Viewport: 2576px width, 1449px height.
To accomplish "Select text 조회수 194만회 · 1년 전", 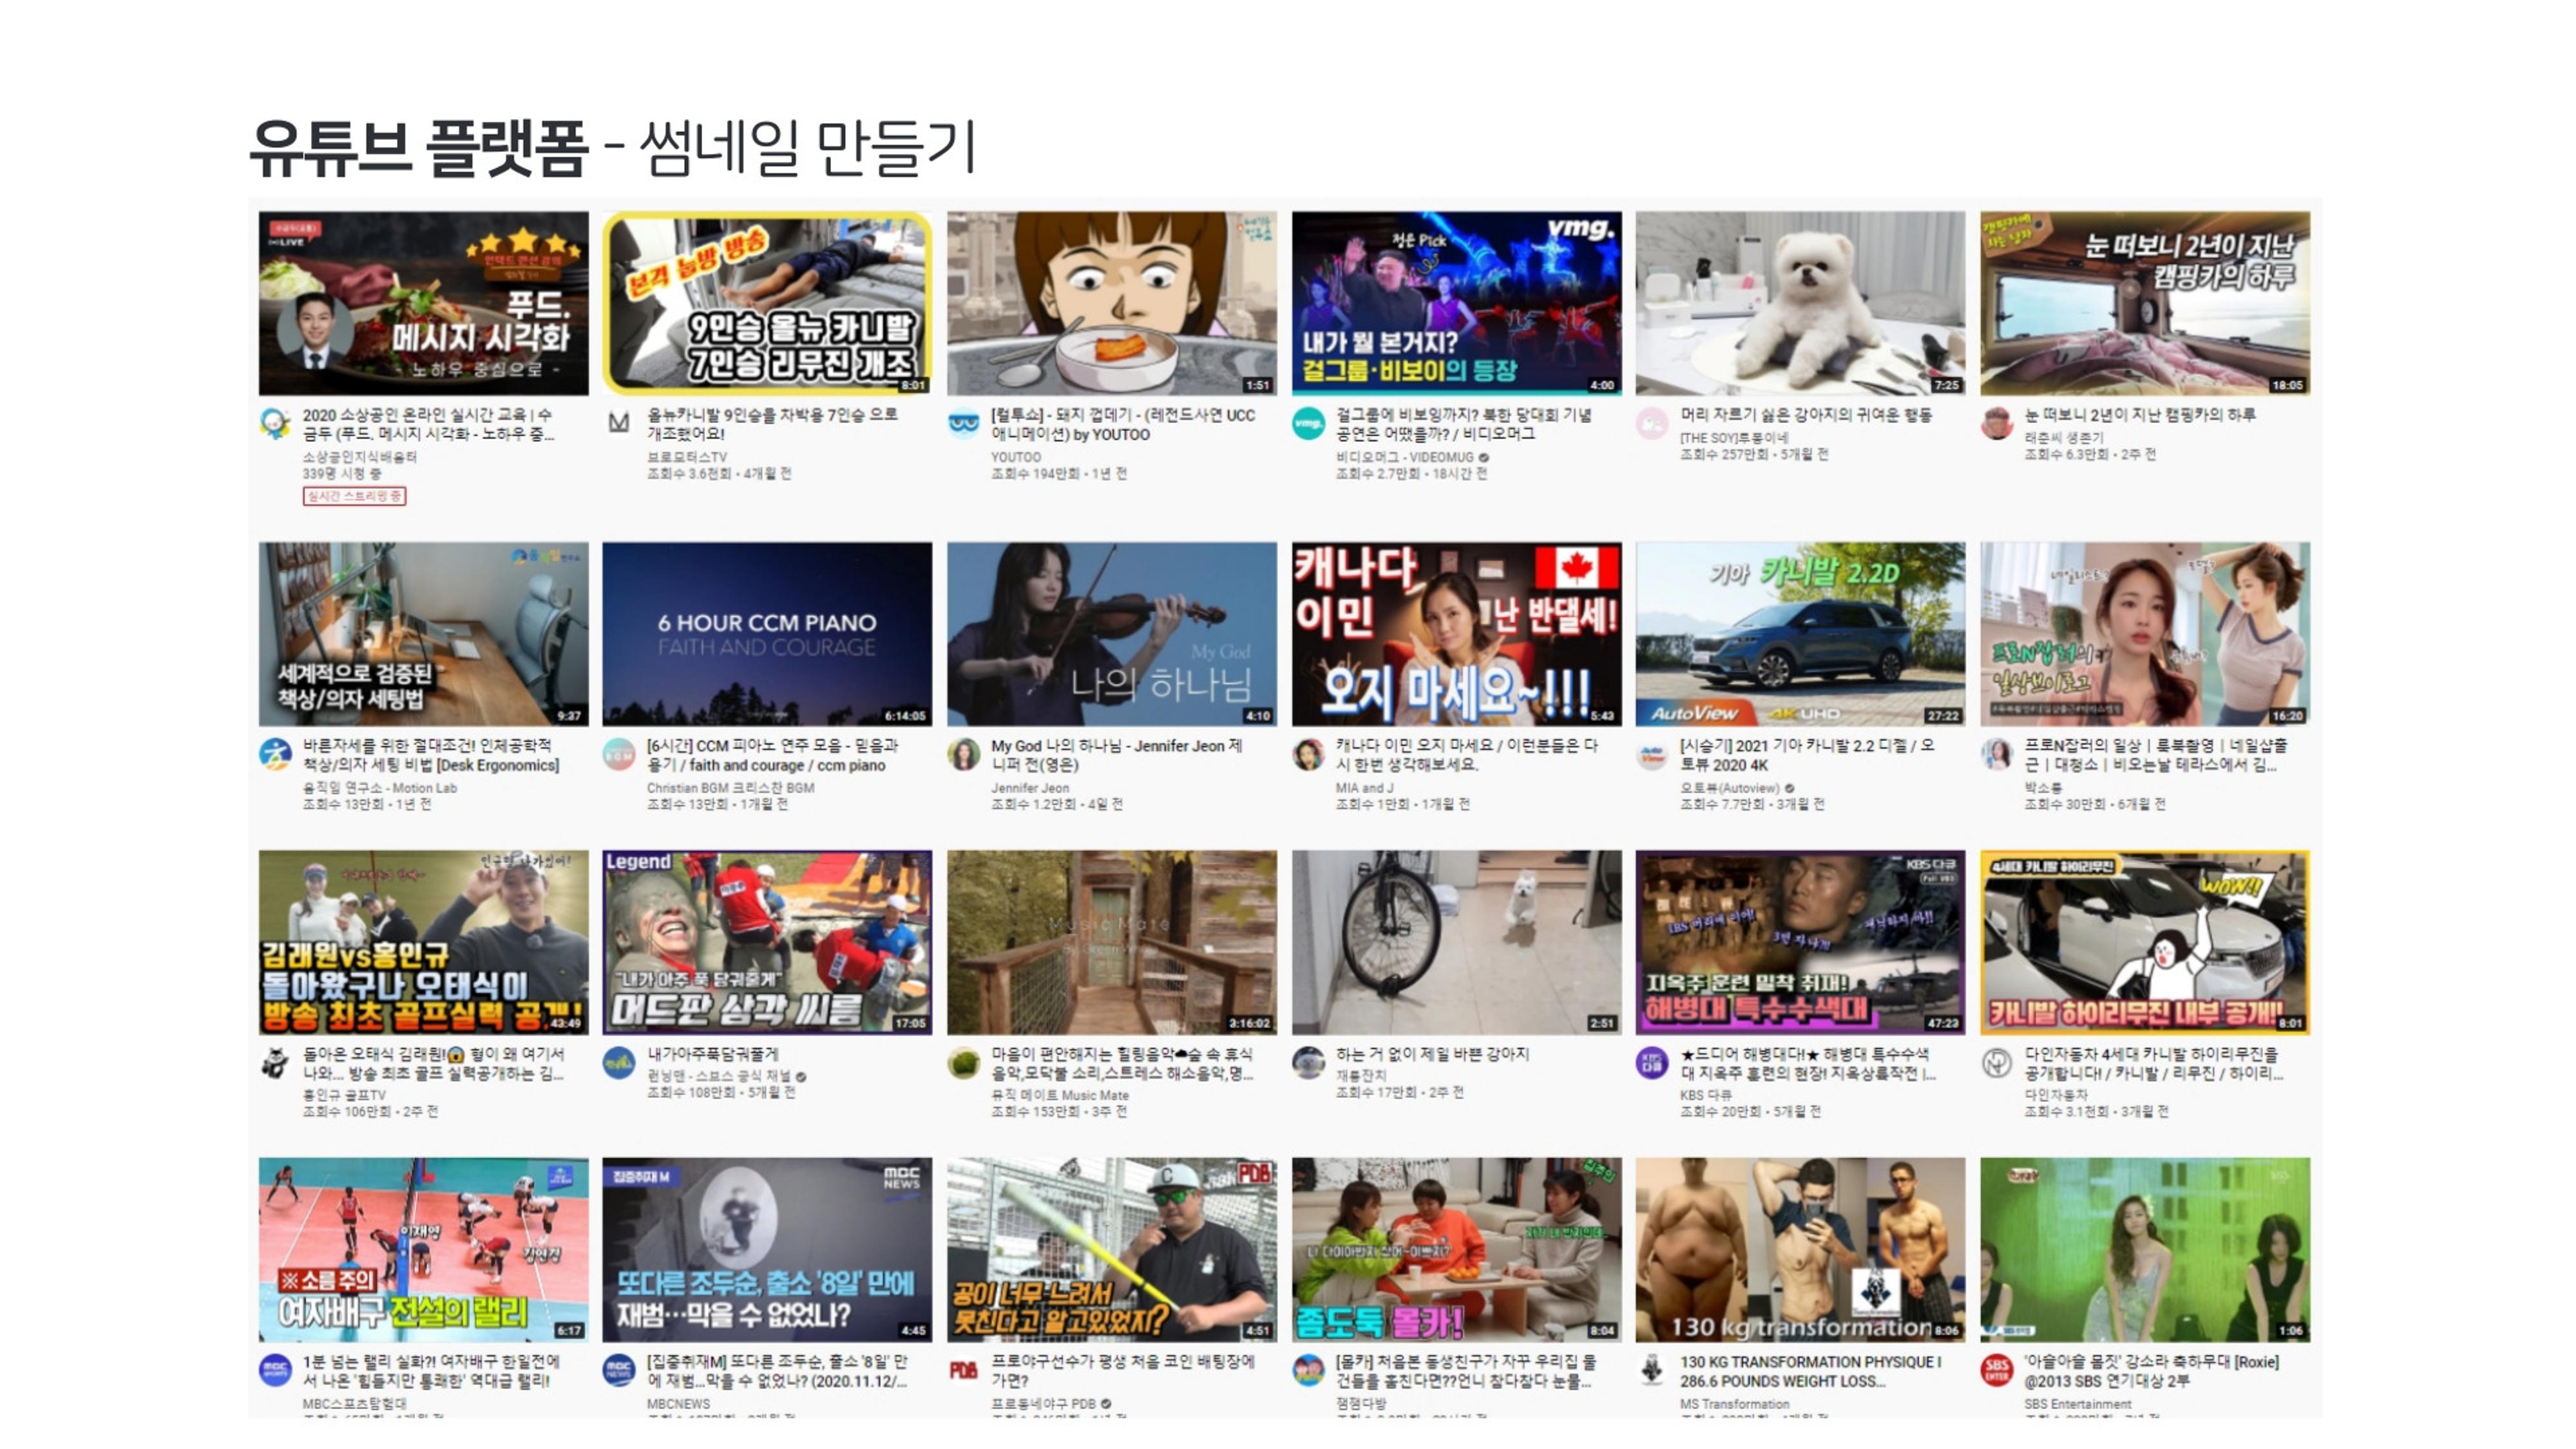I will [1059, 474].
